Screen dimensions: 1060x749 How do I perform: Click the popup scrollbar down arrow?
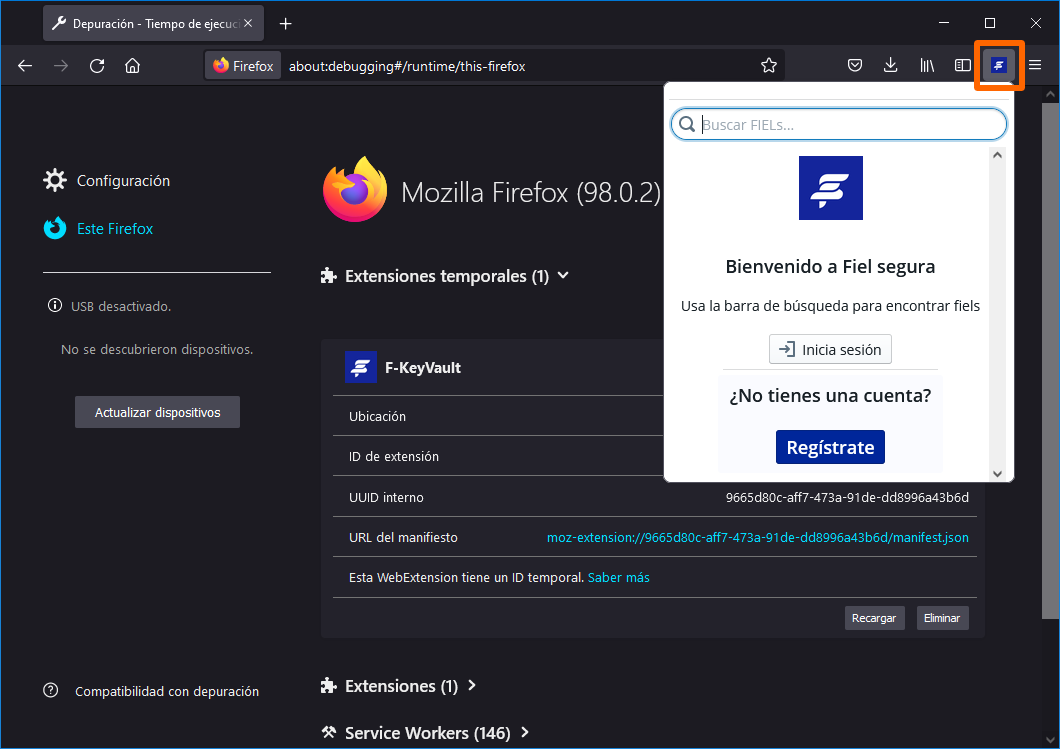997,473
